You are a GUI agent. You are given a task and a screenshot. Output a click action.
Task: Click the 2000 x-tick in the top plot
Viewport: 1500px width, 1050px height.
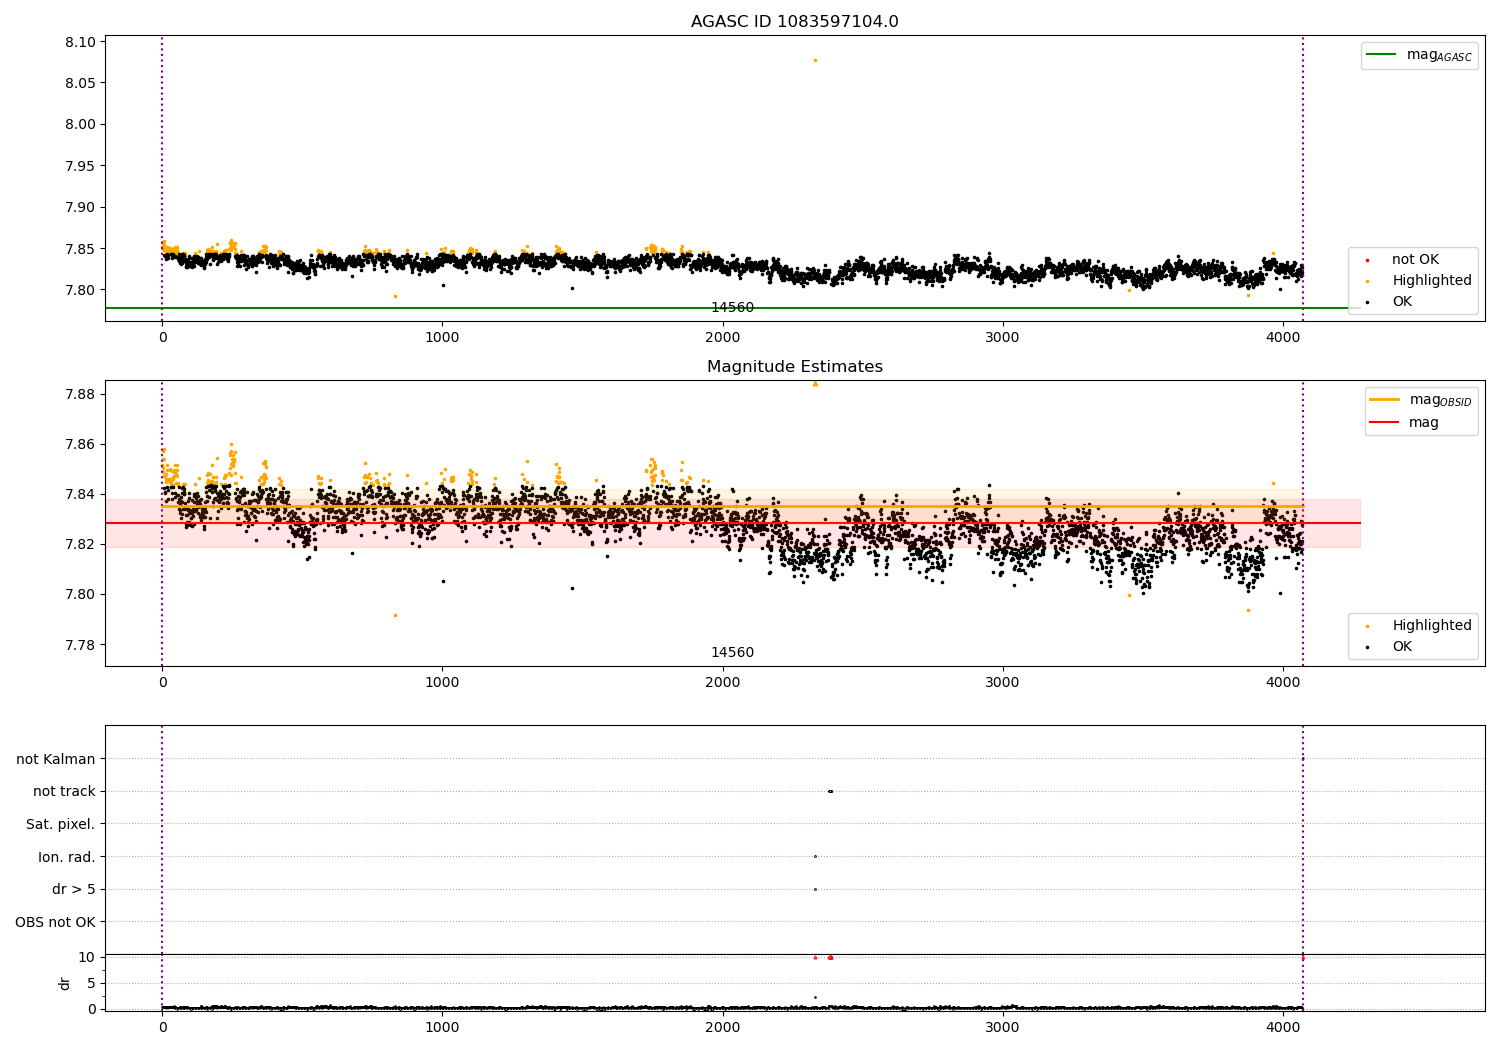pos(722,337)
